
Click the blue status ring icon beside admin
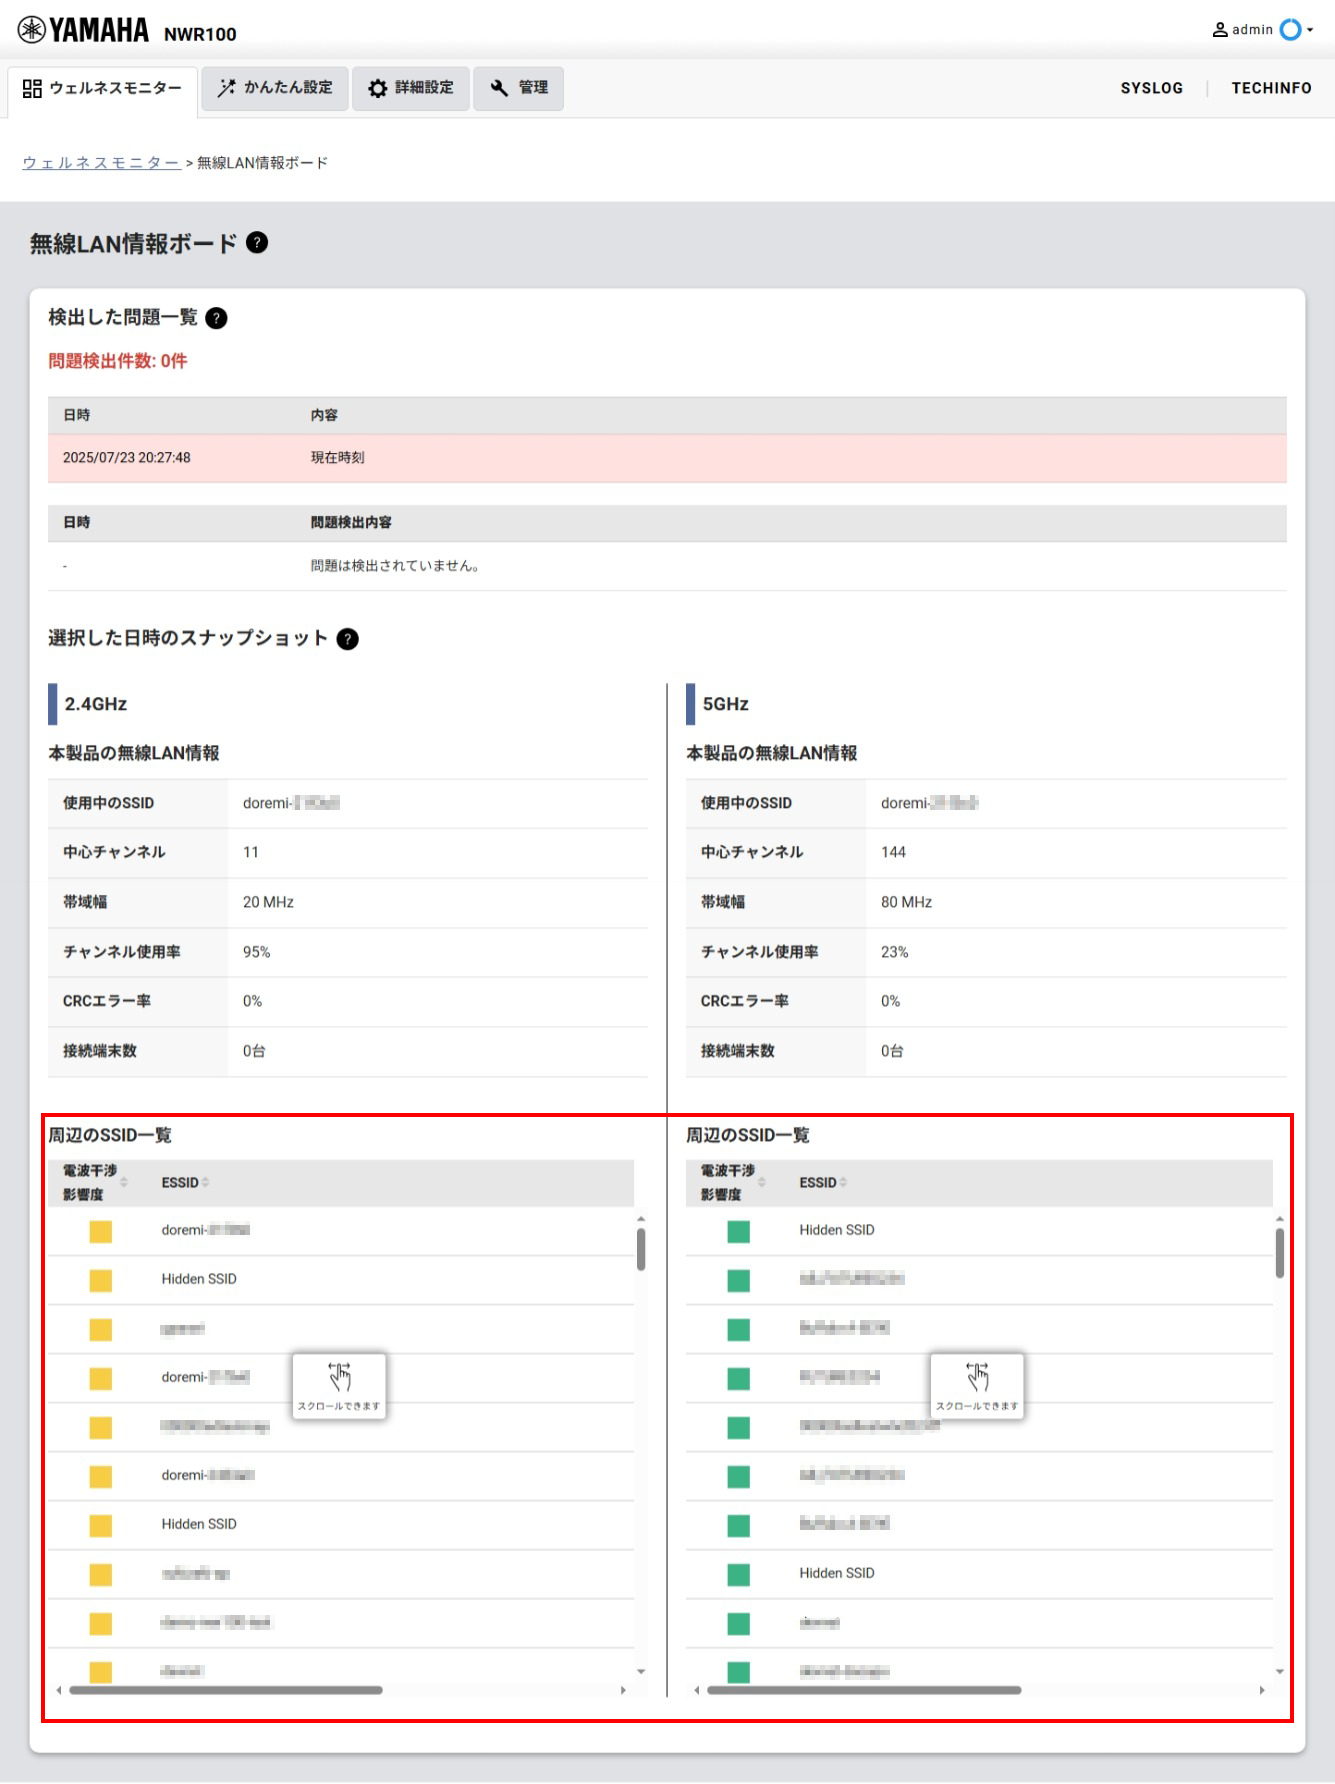click(x=1290, y=30)
